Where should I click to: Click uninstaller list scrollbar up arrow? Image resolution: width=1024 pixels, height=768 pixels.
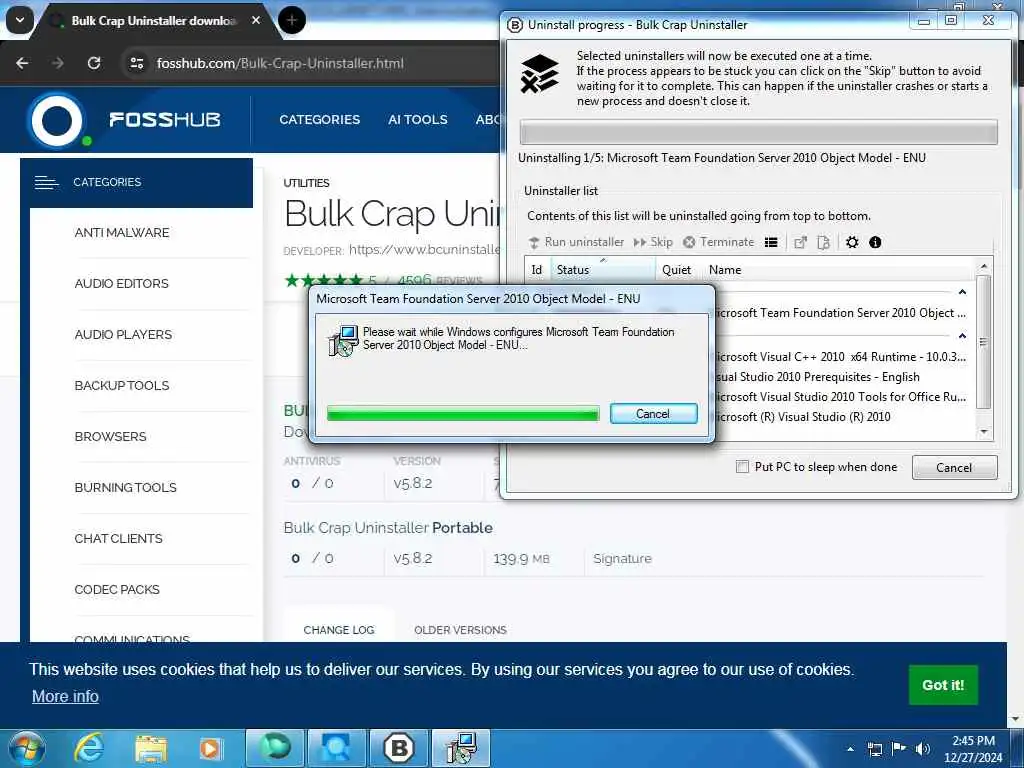984,266
